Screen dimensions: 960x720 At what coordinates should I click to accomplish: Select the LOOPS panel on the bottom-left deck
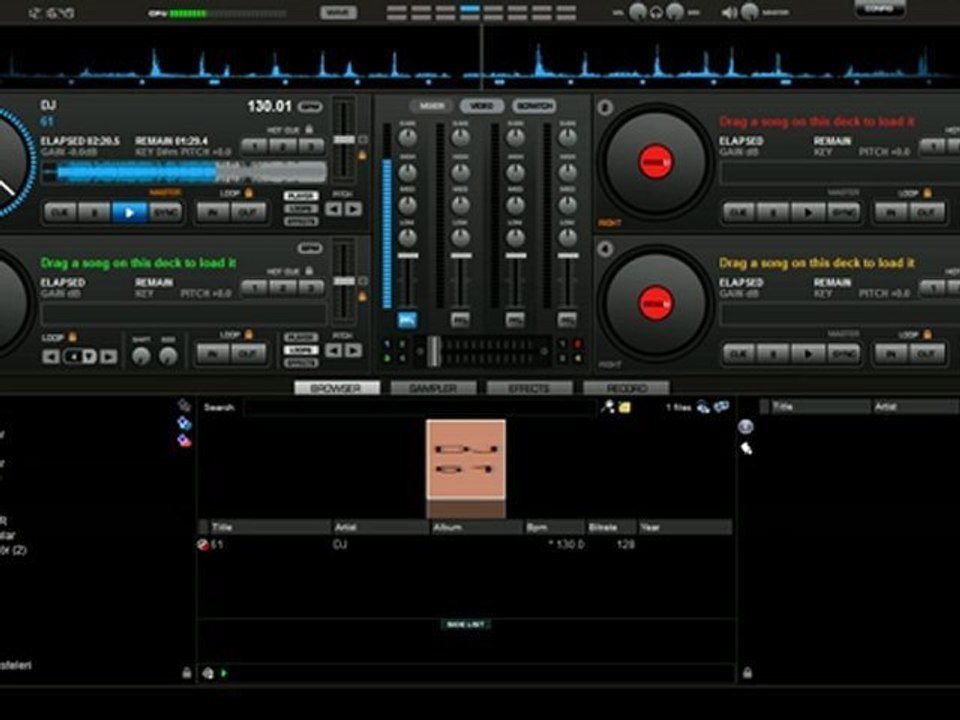tap(301, 350)
